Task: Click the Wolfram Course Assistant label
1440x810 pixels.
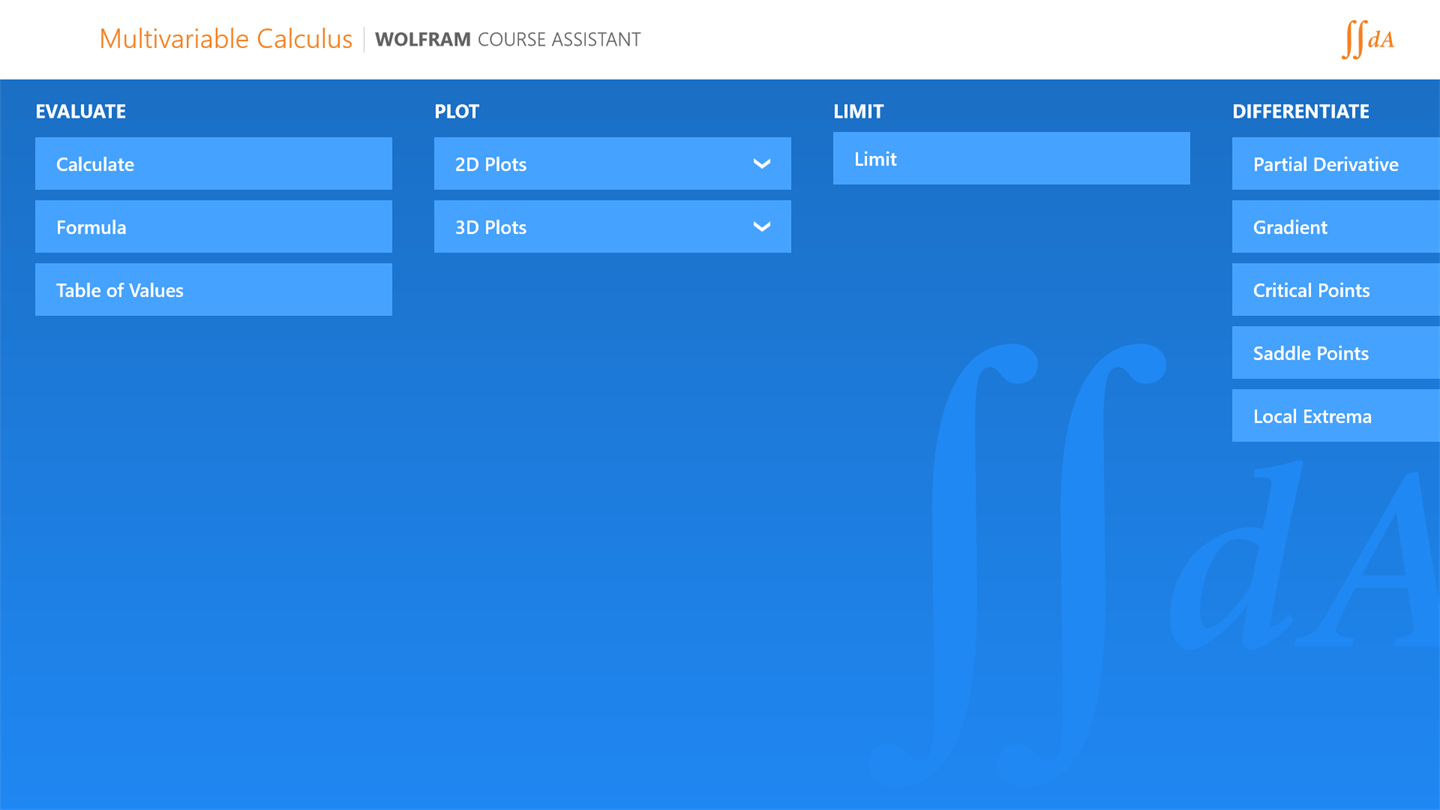Action: point(508,40)
